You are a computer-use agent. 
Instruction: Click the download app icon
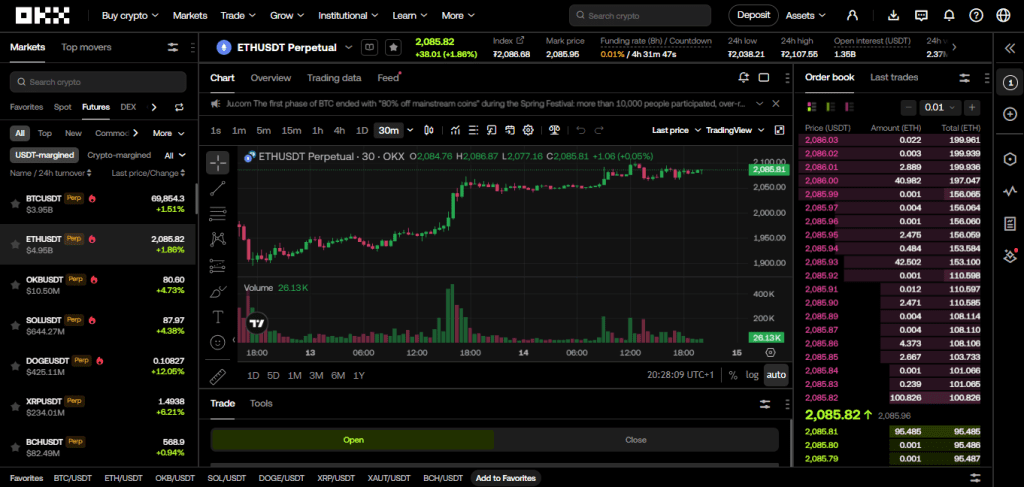pos(895,15)
